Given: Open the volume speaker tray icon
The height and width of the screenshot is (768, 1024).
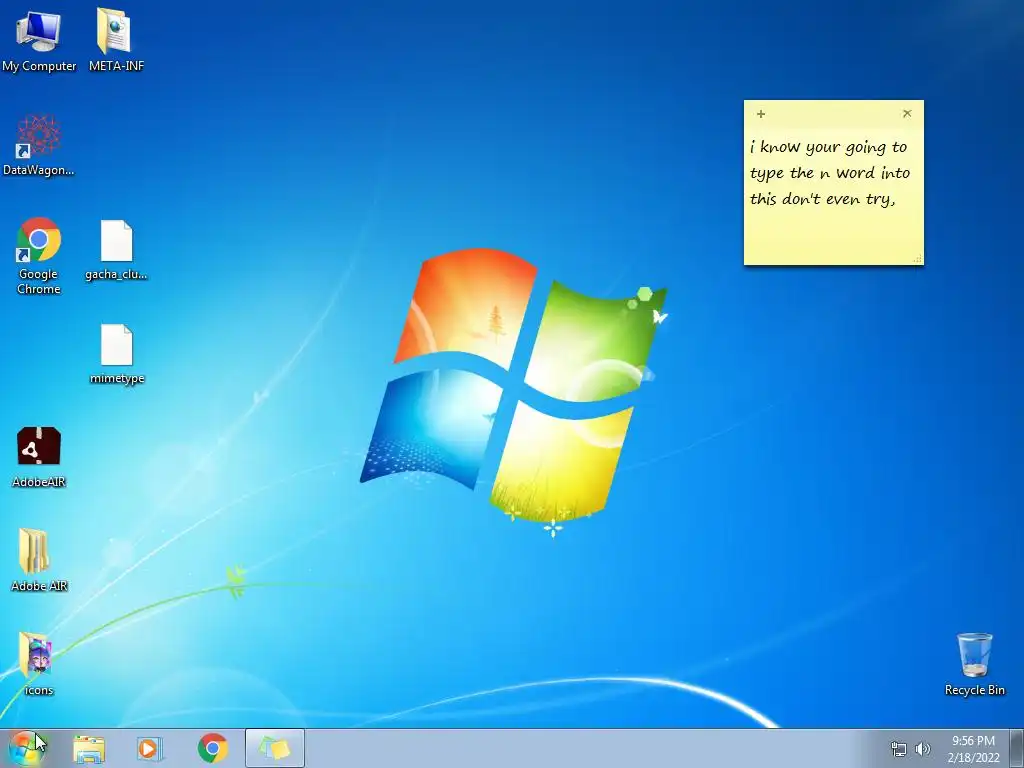Looking at the screenshot, I should [923, 749].
